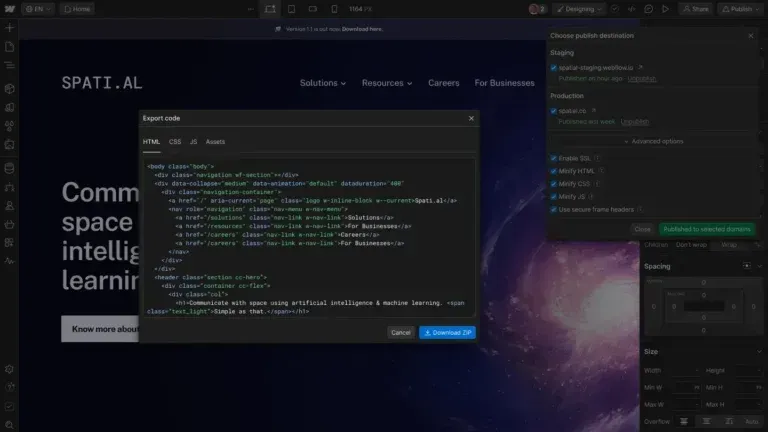Open the Navigator panel icon
The width and height of the screenshot is (768, 432).
coord(9,65)
